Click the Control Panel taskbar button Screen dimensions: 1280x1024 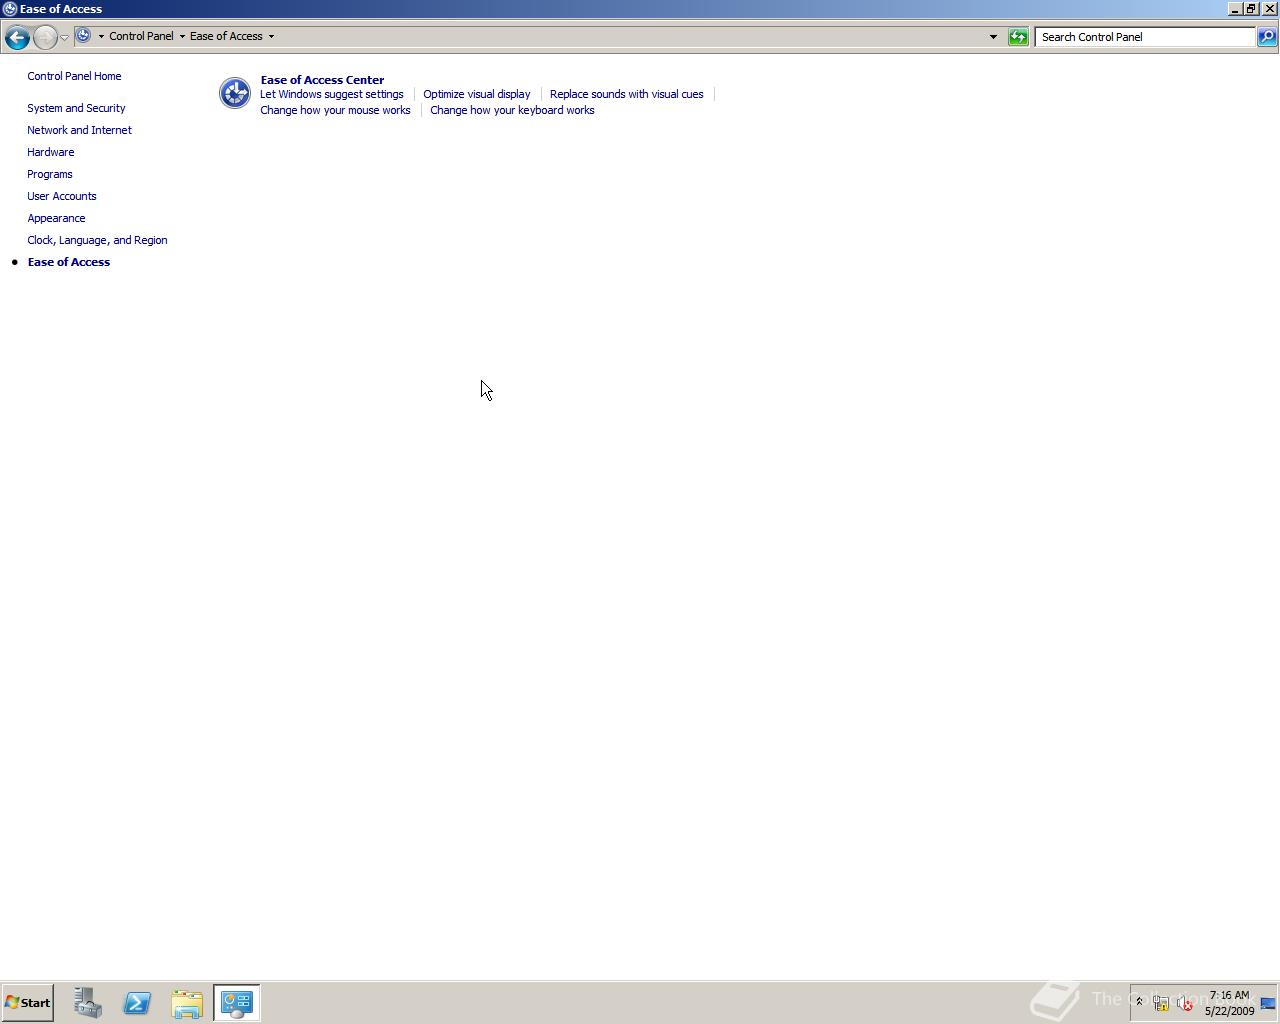coord(237,1003)
